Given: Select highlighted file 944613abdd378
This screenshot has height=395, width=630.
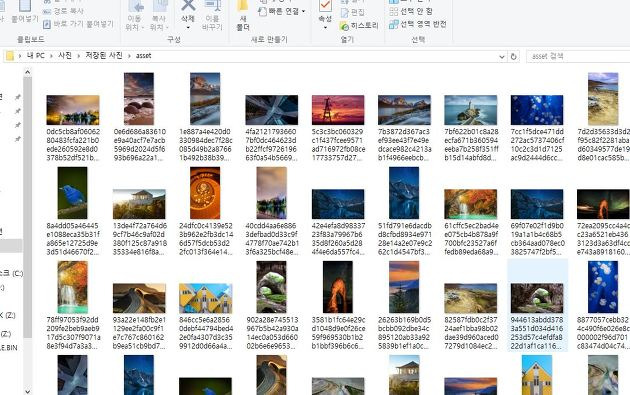Looking at the screenshot, I should coord(537,305).
